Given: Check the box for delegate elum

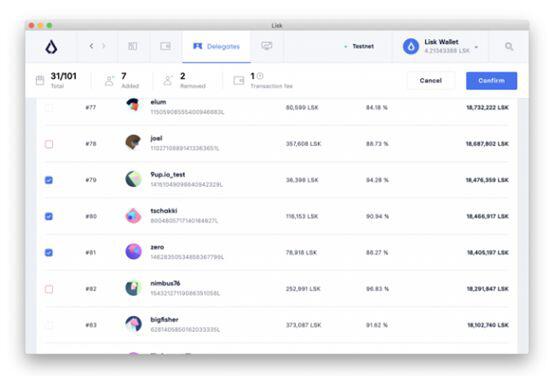Looking at the screenshot, I should coord(49,108).
